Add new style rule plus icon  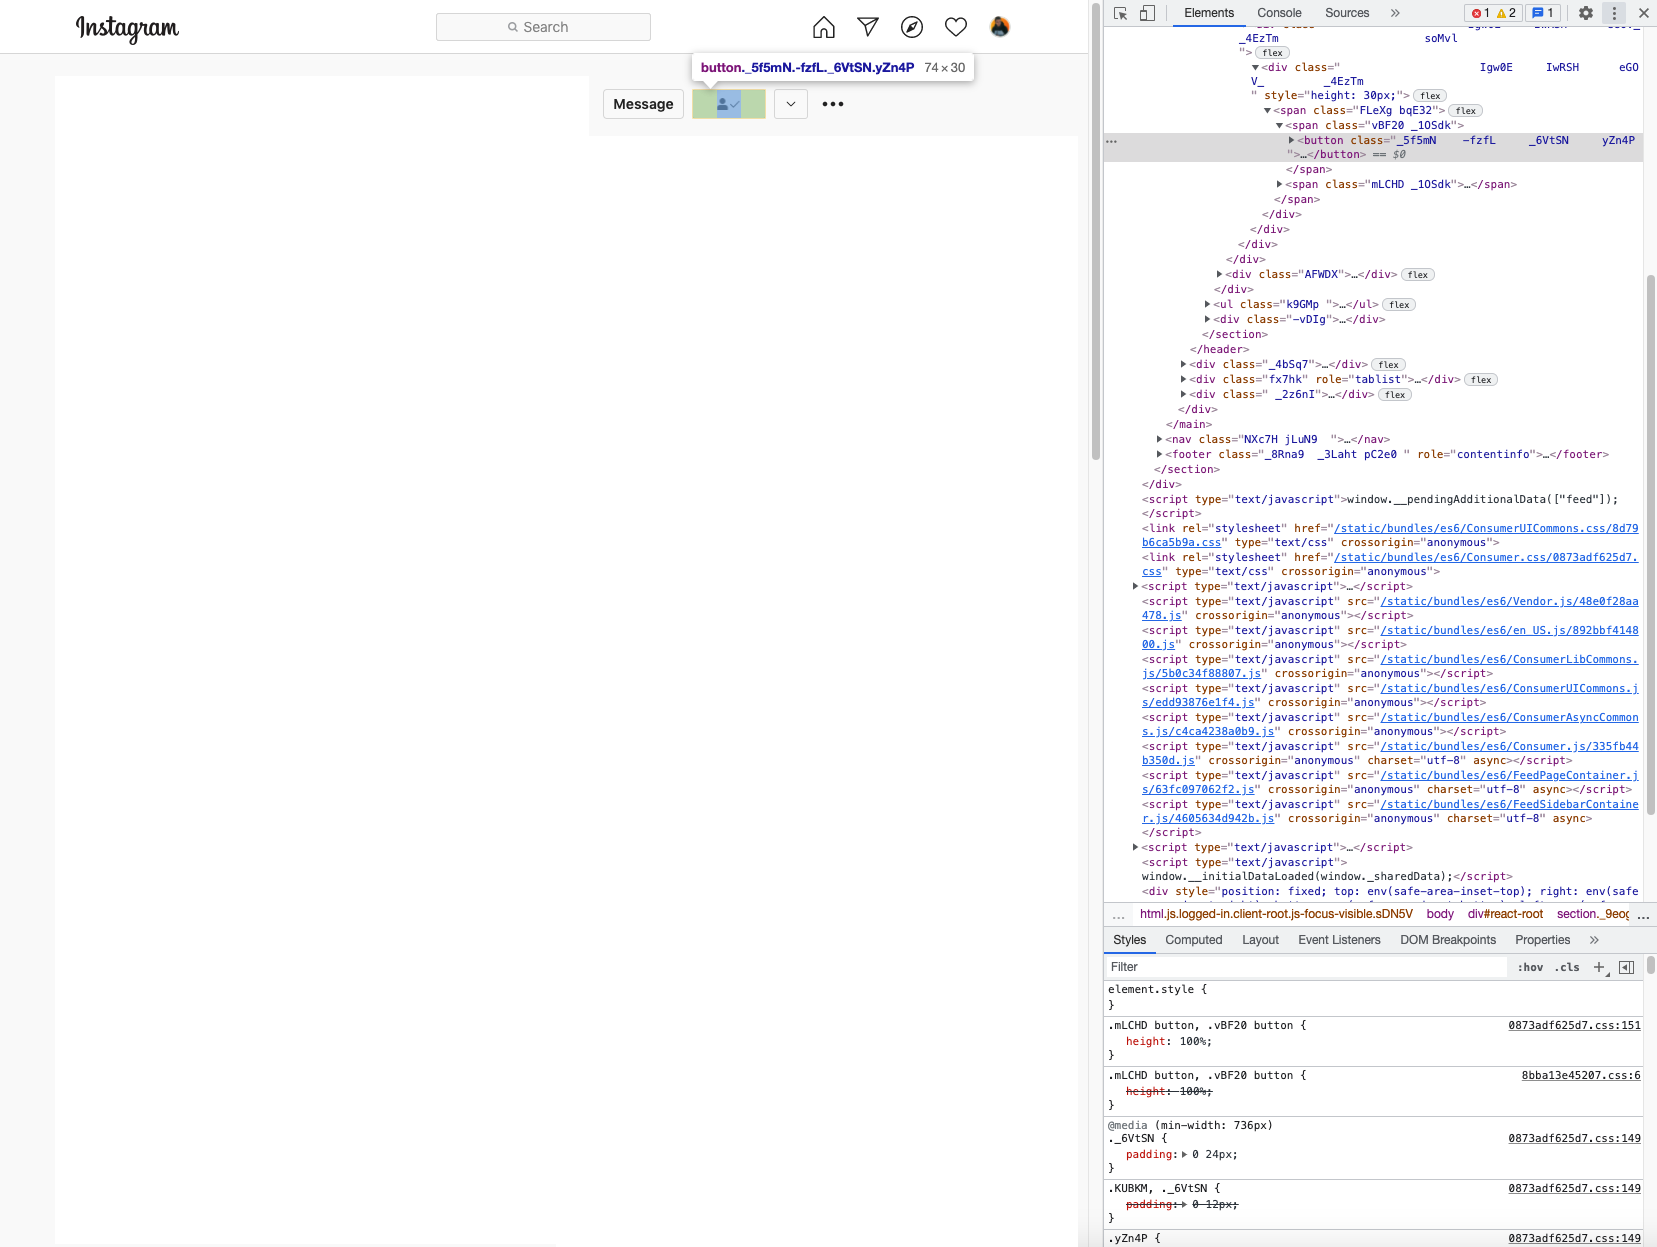[1599, 967]
